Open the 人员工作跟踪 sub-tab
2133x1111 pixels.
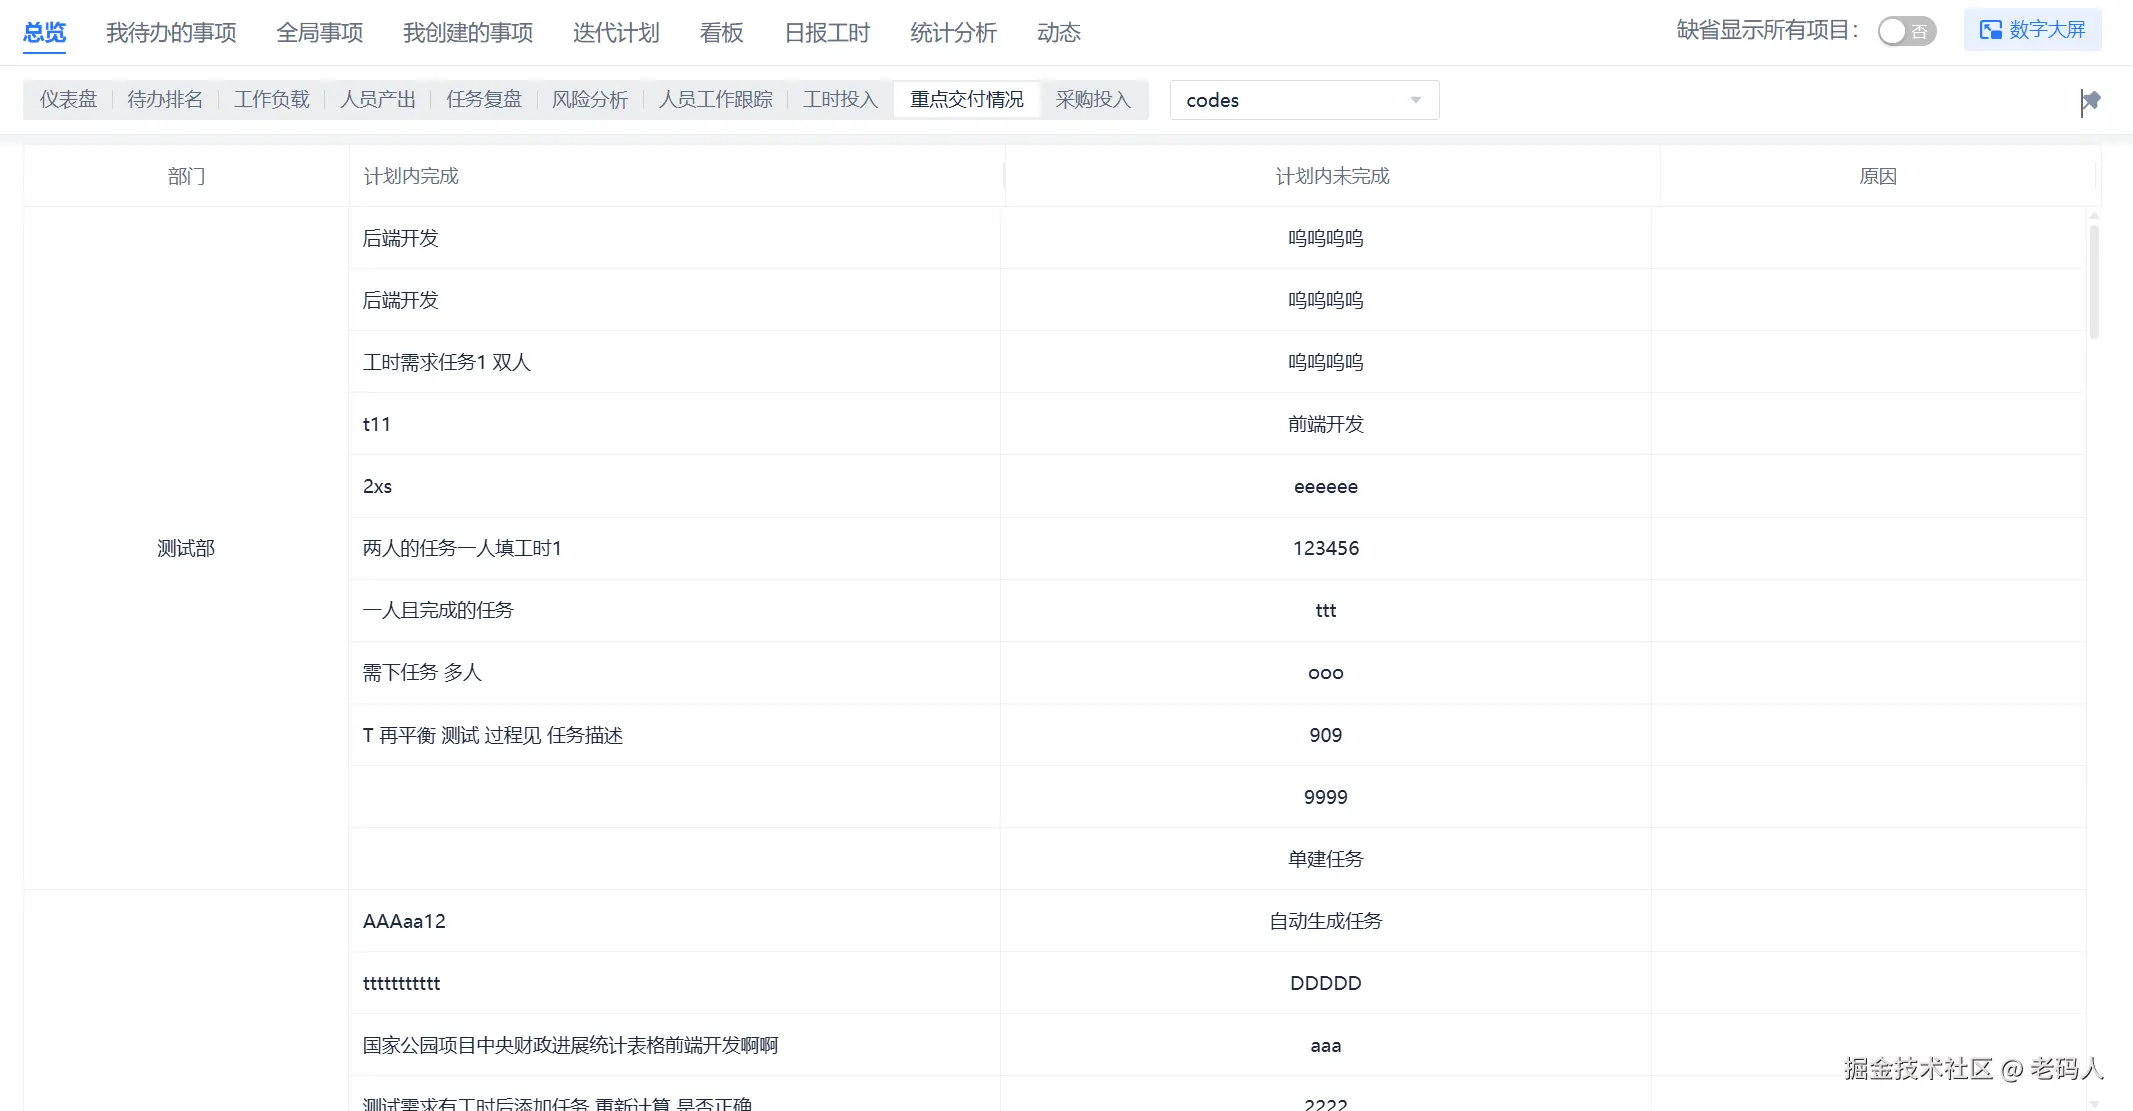coord(715,99)
